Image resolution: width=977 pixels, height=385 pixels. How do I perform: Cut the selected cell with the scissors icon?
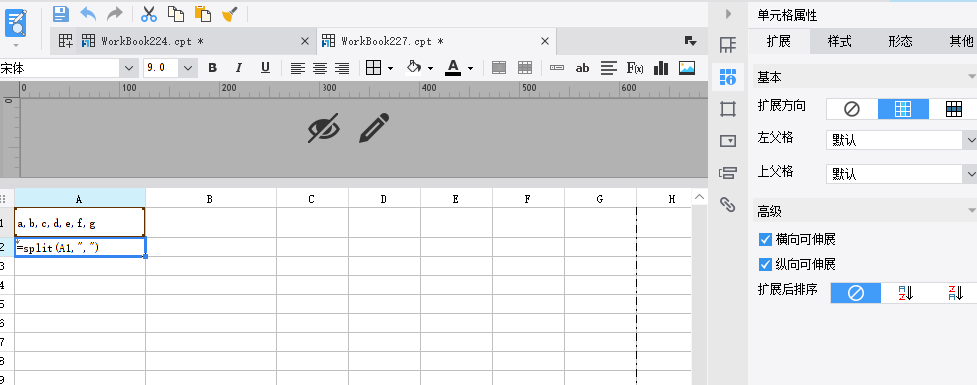(149, 14)
